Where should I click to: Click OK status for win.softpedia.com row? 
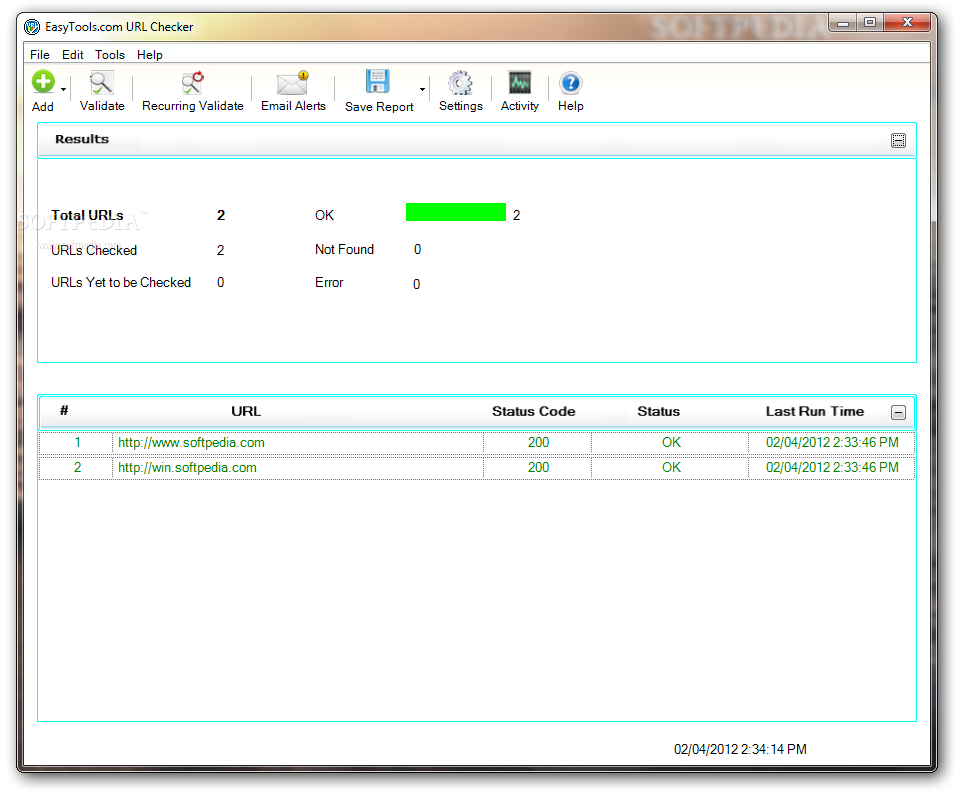[671, 467]
